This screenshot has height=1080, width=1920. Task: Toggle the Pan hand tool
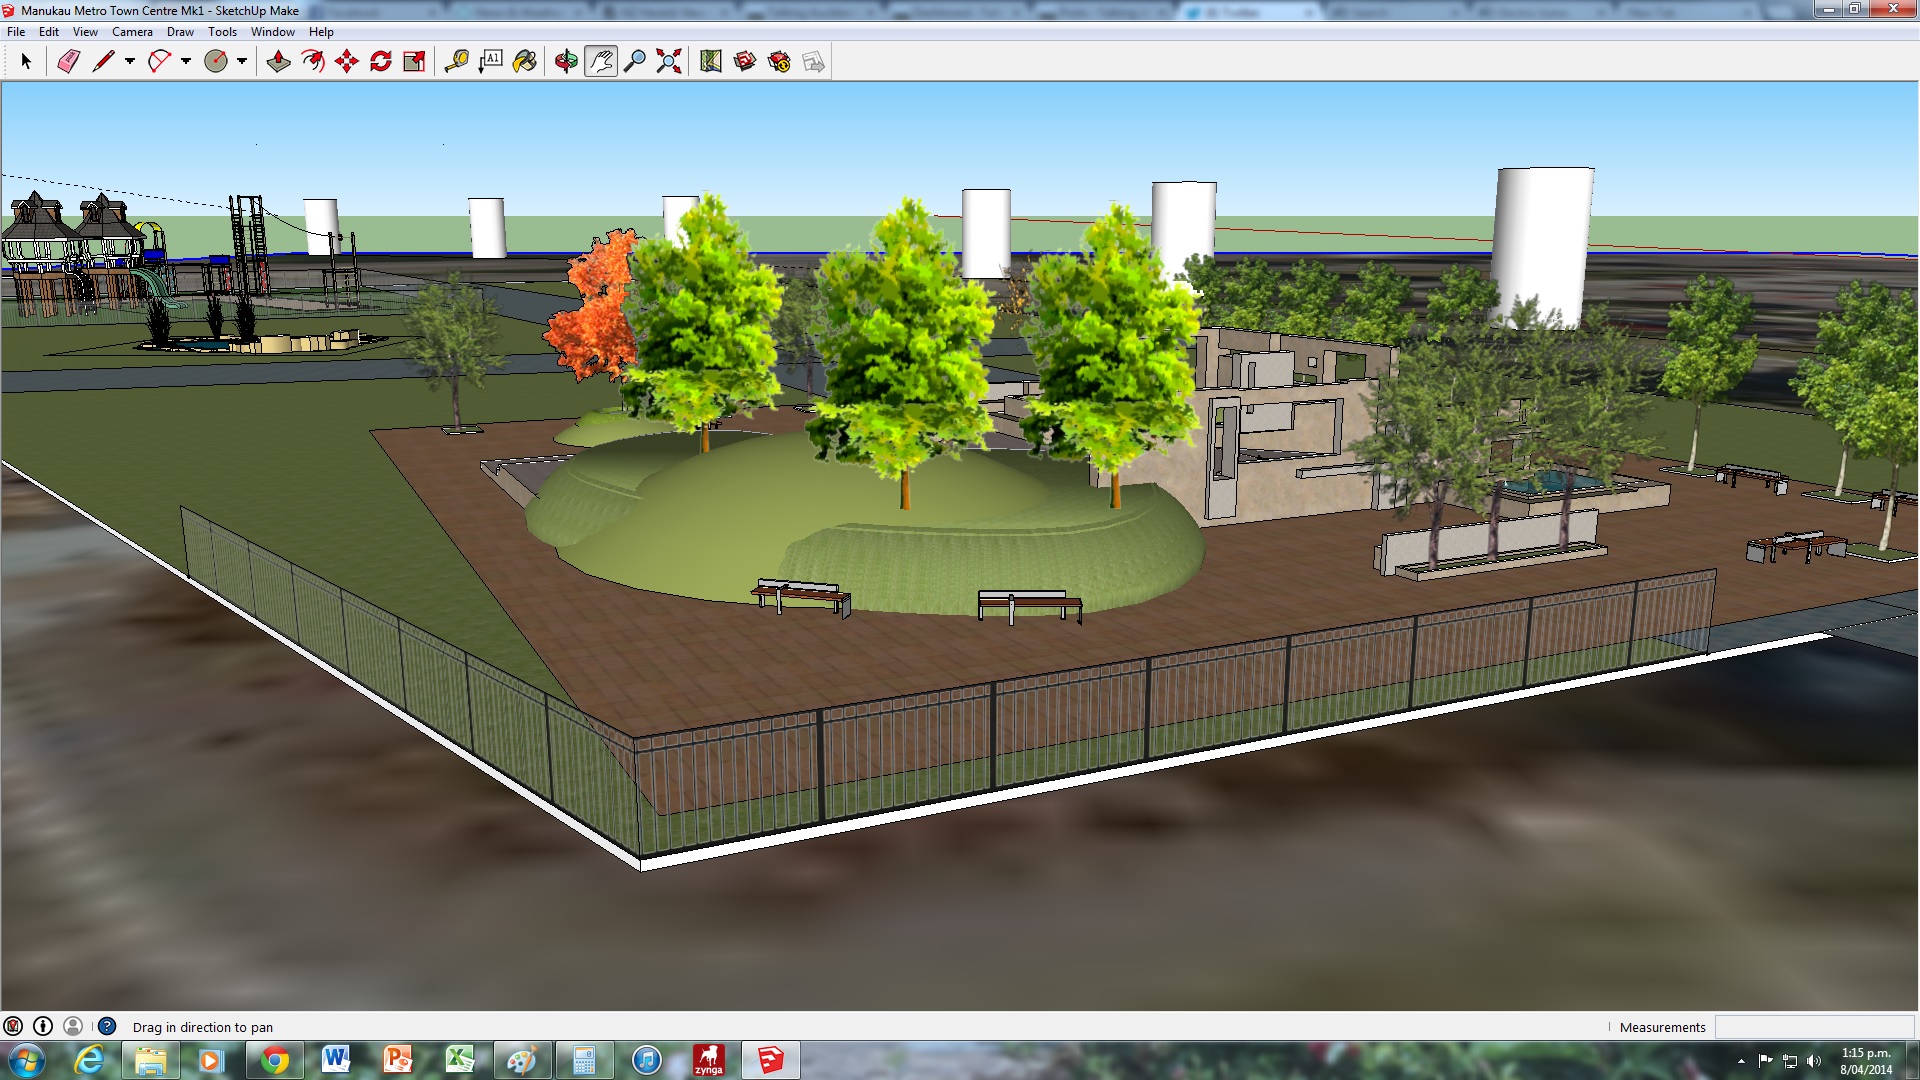point(600,62)
